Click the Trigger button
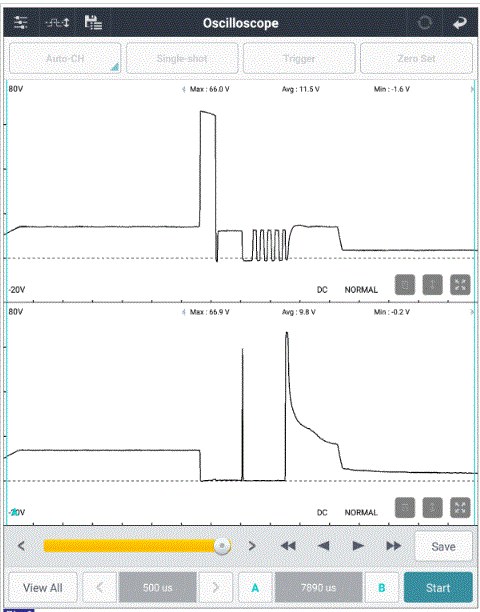This screenshot has height=612, width=480. tap(299, 59)
